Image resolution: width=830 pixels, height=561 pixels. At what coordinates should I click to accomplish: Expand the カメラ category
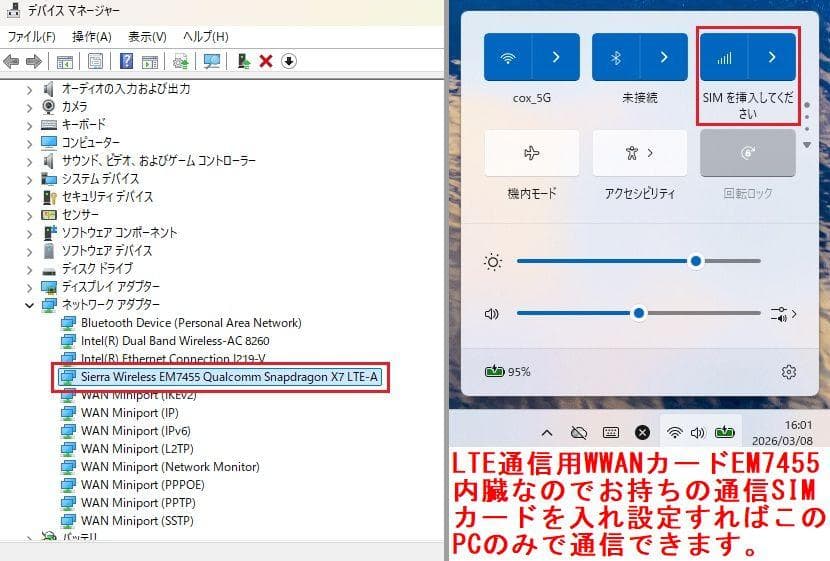[x=30, y=108]
